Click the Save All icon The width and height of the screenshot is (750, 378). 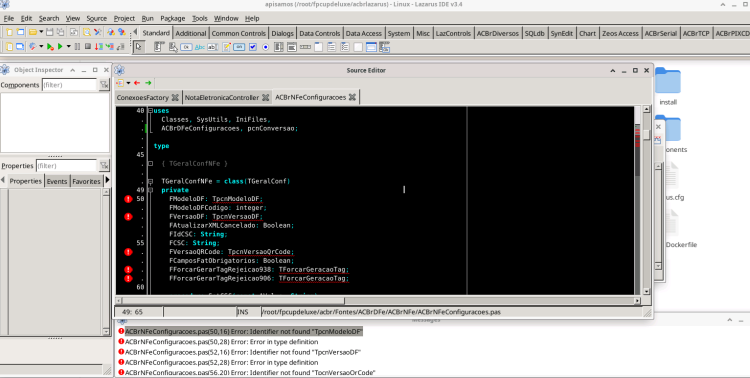click(60, 32)
